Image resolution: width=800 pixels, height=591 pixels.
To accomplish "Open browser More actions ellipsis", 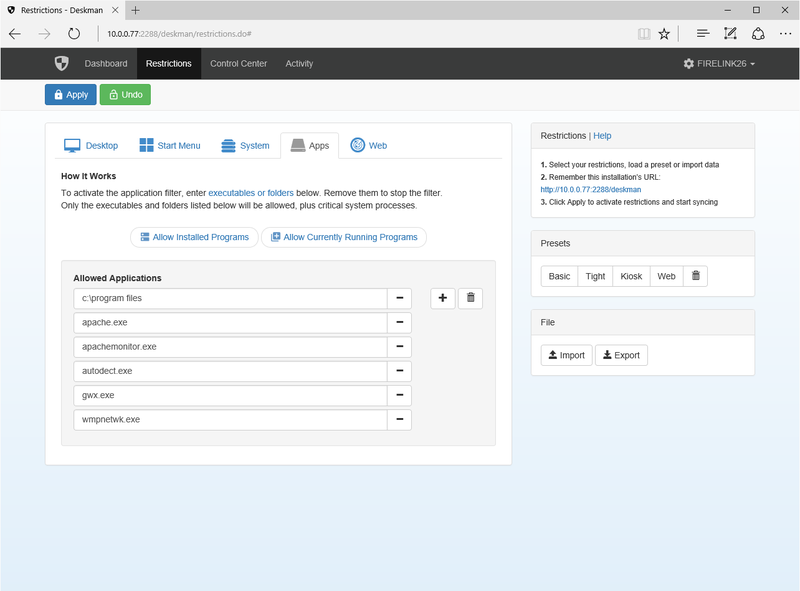I will [x=785, y=34].
